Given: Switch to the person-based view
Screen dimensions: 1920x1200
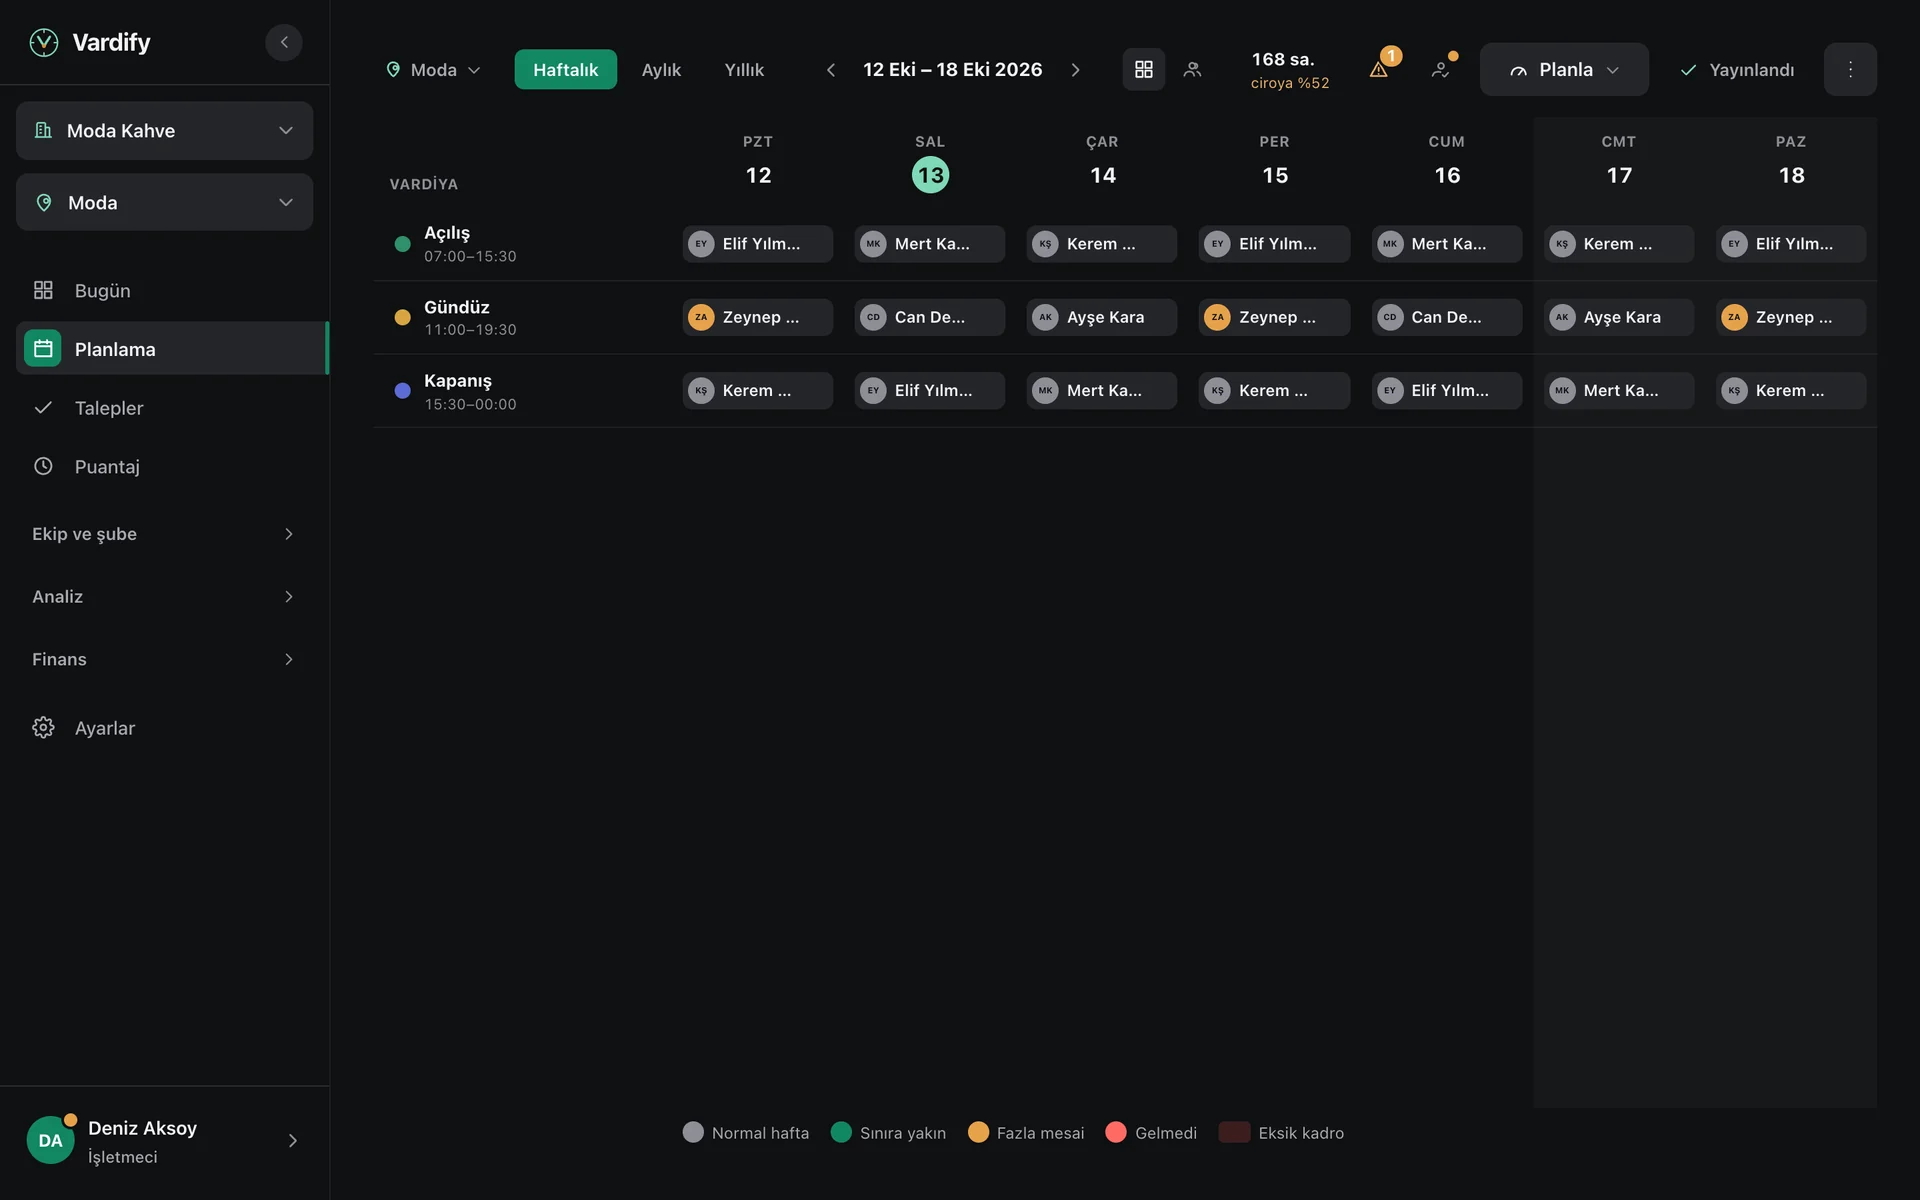Looking at the screenshot, I should pos(1192,69).
